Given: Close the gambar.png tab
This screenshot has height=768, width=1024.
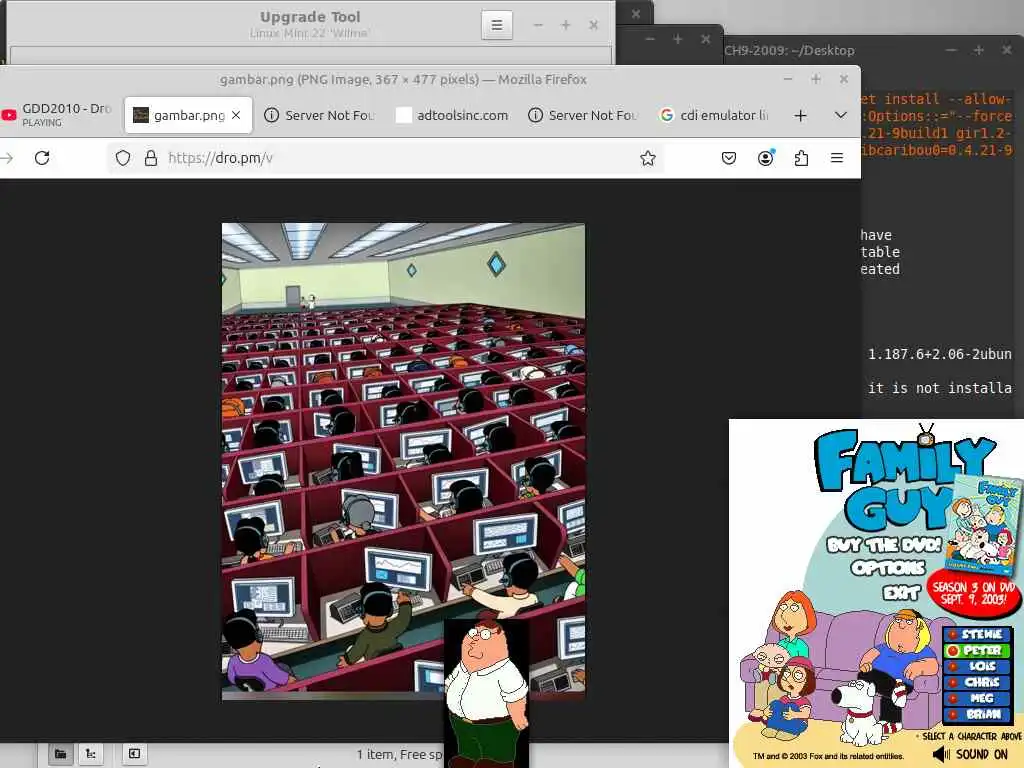Looking at the screenshot, I should 236,115.
